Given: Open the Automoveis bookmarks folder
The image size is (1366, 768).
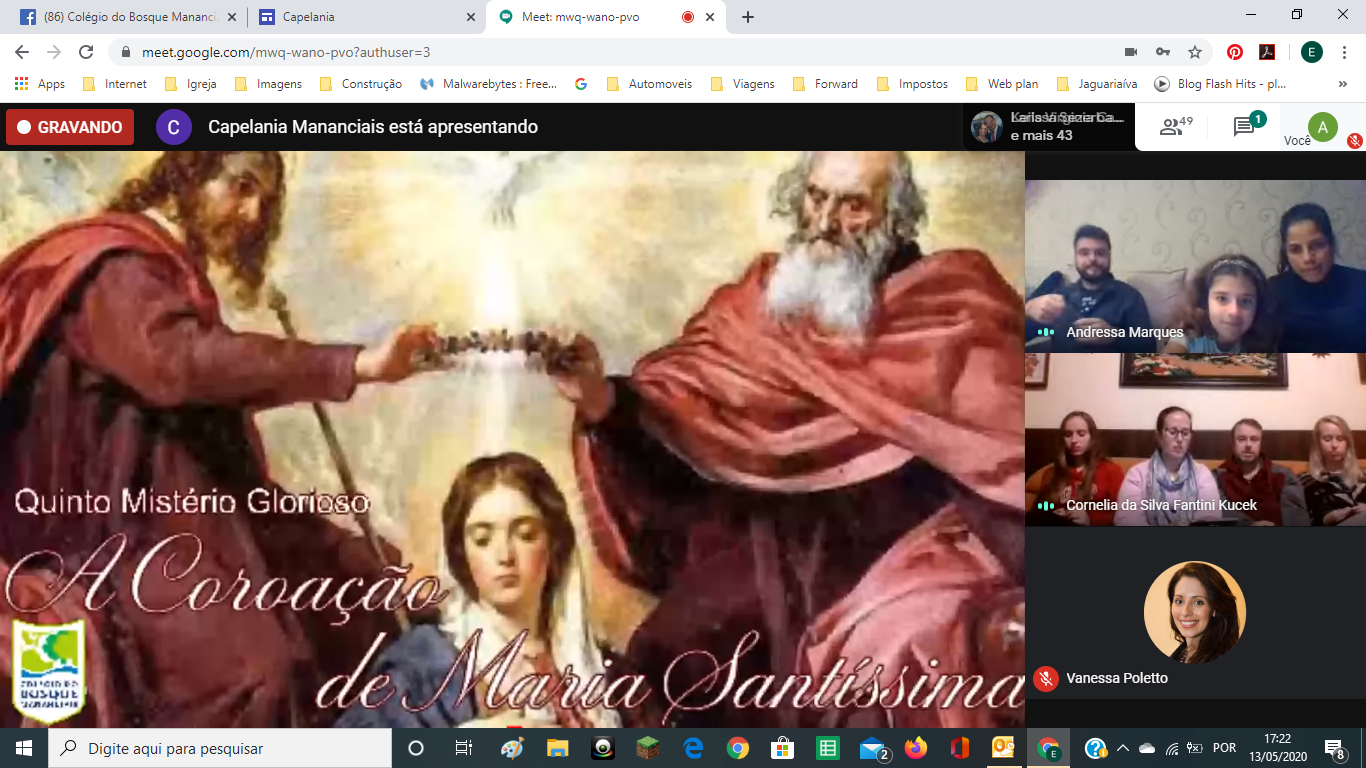Looking at the screenshot, I should coord(649,84).
